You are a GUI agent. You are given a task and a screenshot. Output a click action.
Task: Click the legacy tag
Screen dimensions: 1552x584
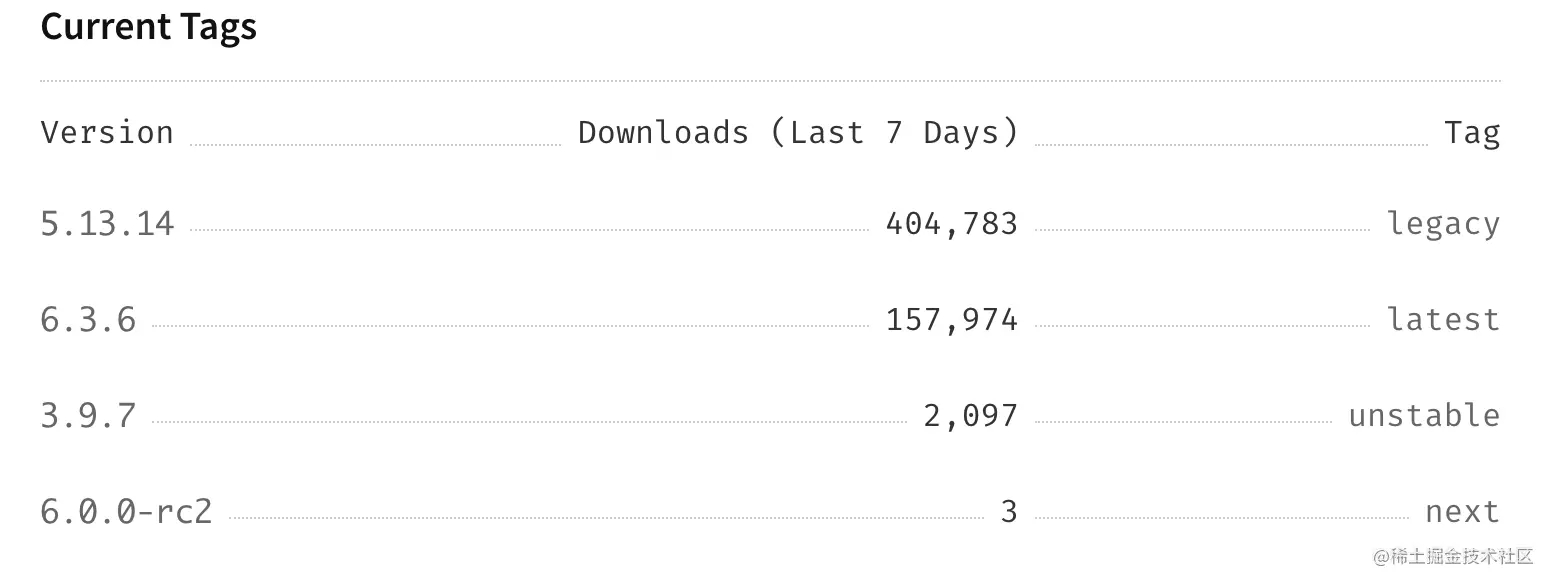click(1443, 224)
